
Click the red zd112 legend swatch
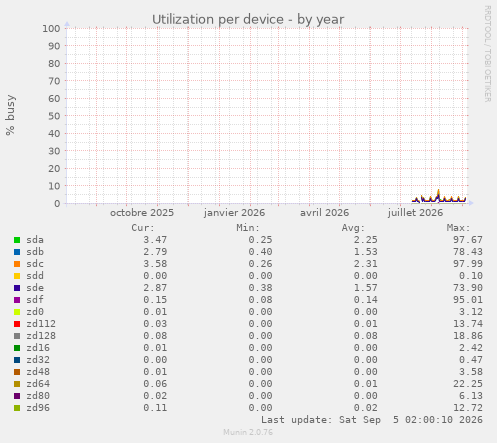tap(17, 324)
